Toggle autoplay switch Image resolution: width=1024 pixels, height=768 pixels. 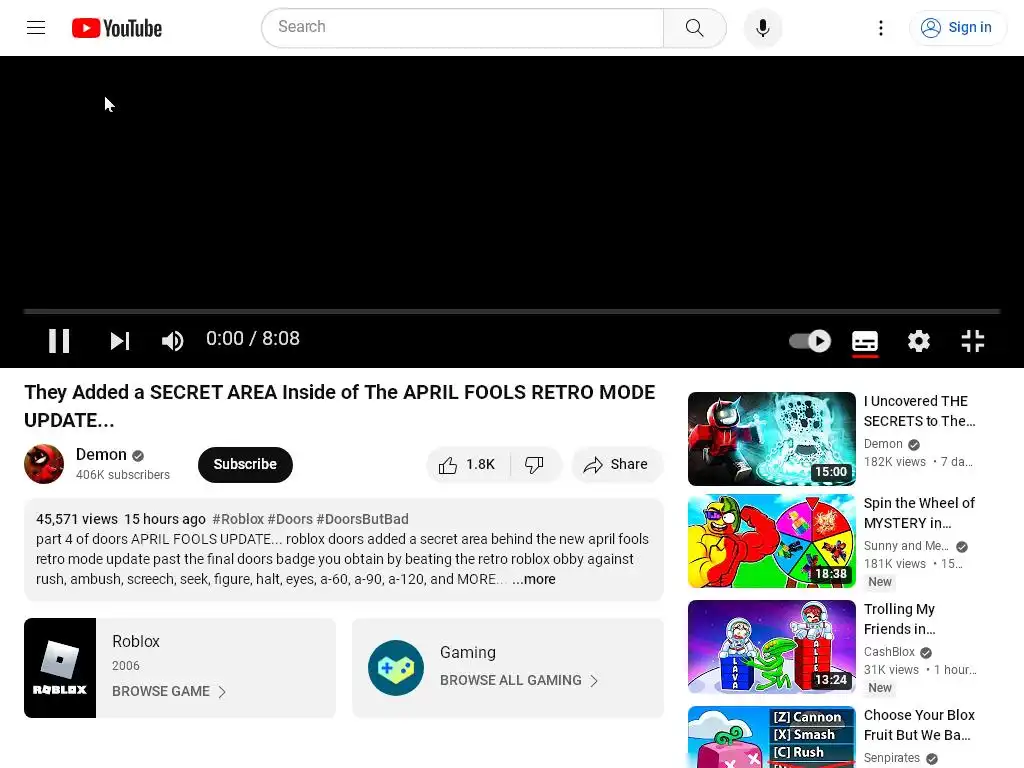tap(810, 340)
